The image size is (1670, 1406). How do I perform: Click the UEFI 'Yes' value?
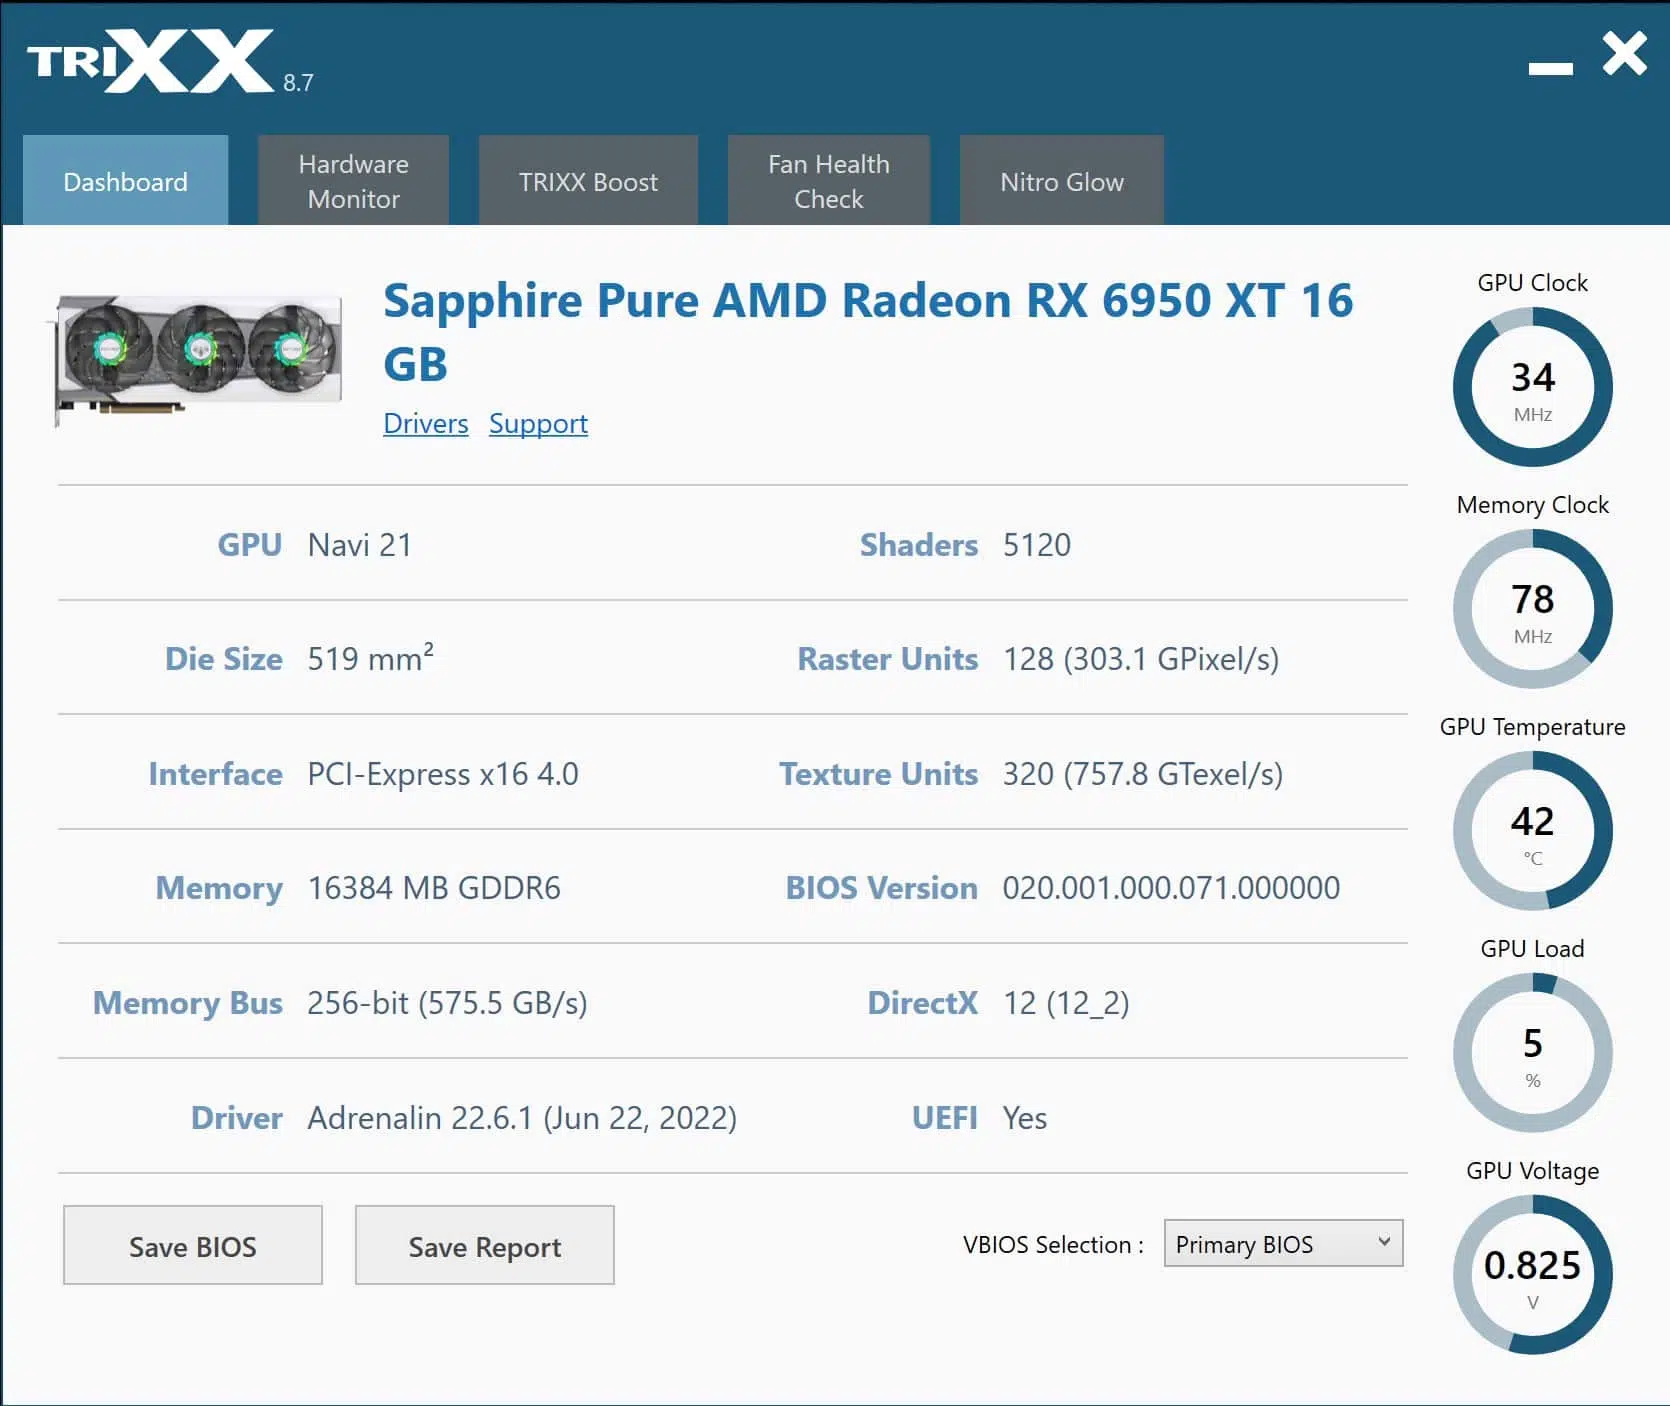(1025, 1118)
